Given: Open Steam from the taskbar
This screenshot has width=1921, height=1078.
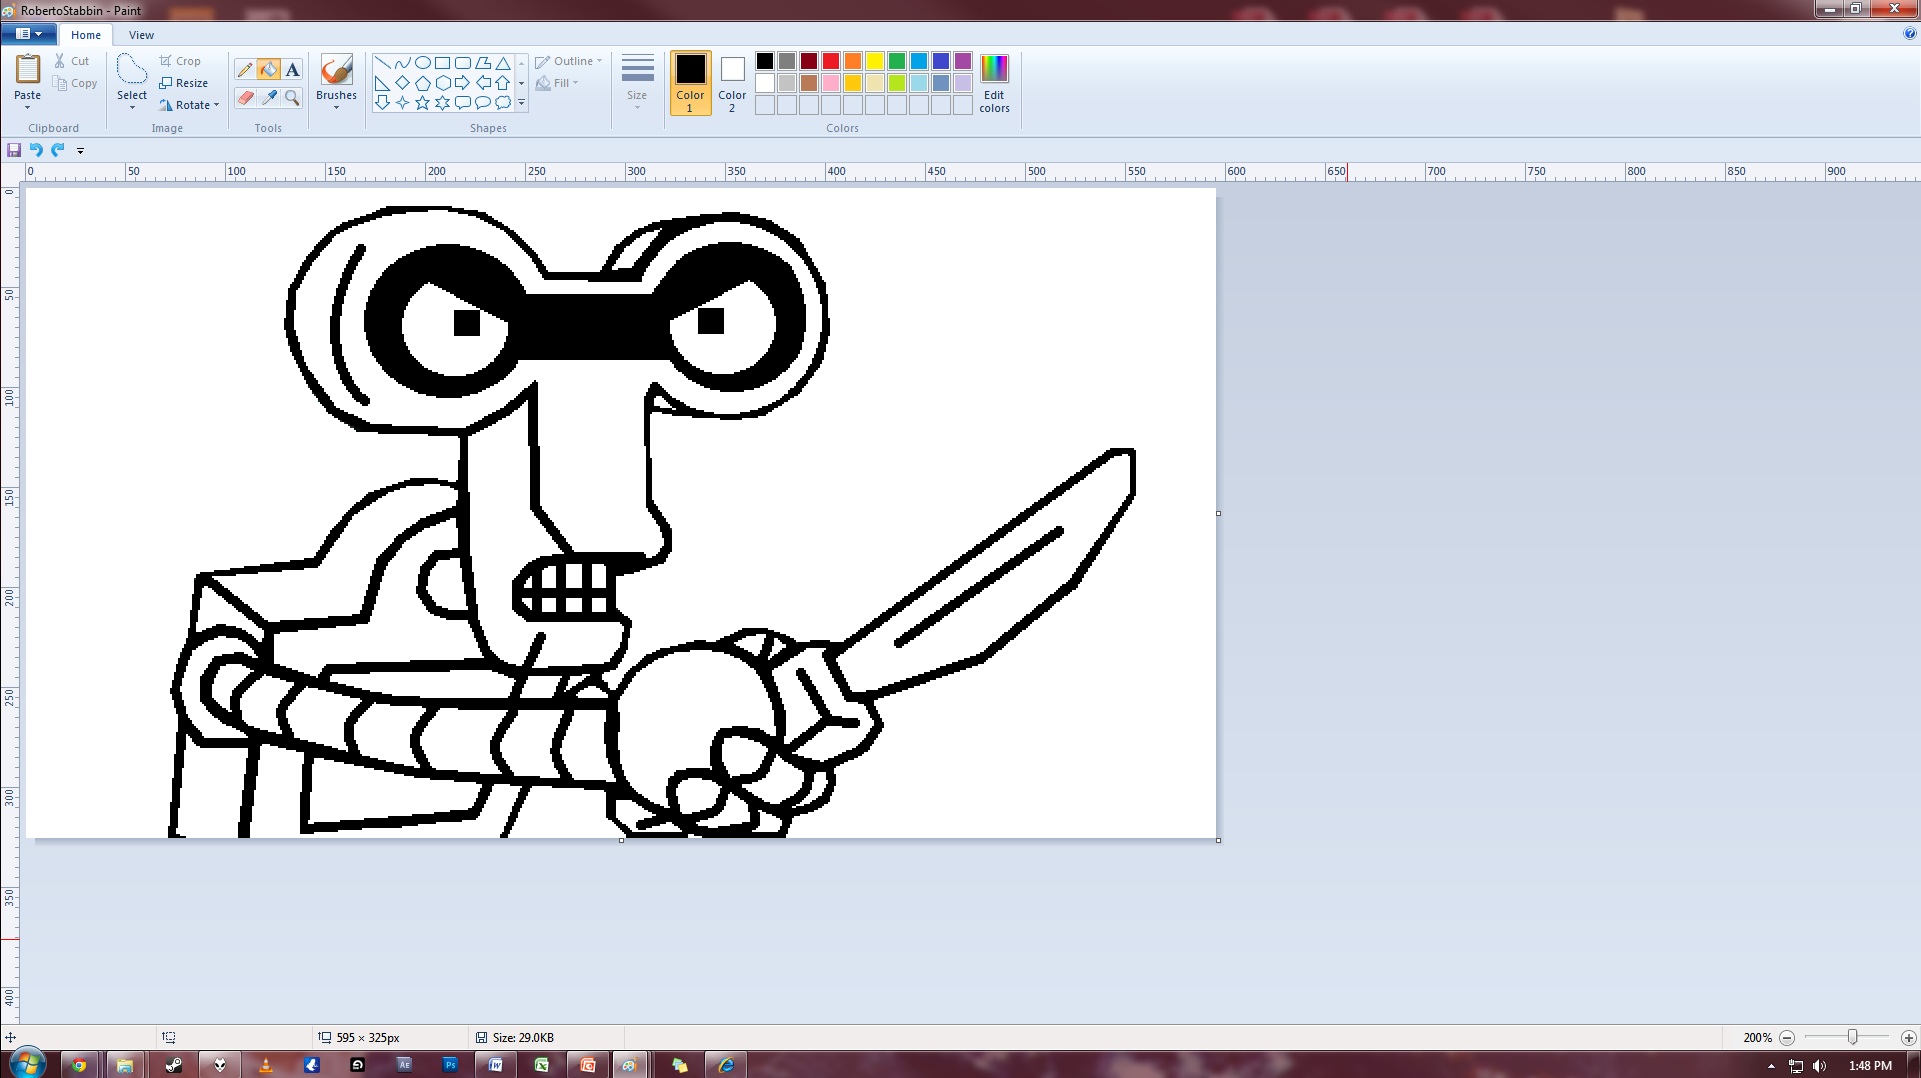Looking at the screenshot, I should click(x=173, y=1065).
